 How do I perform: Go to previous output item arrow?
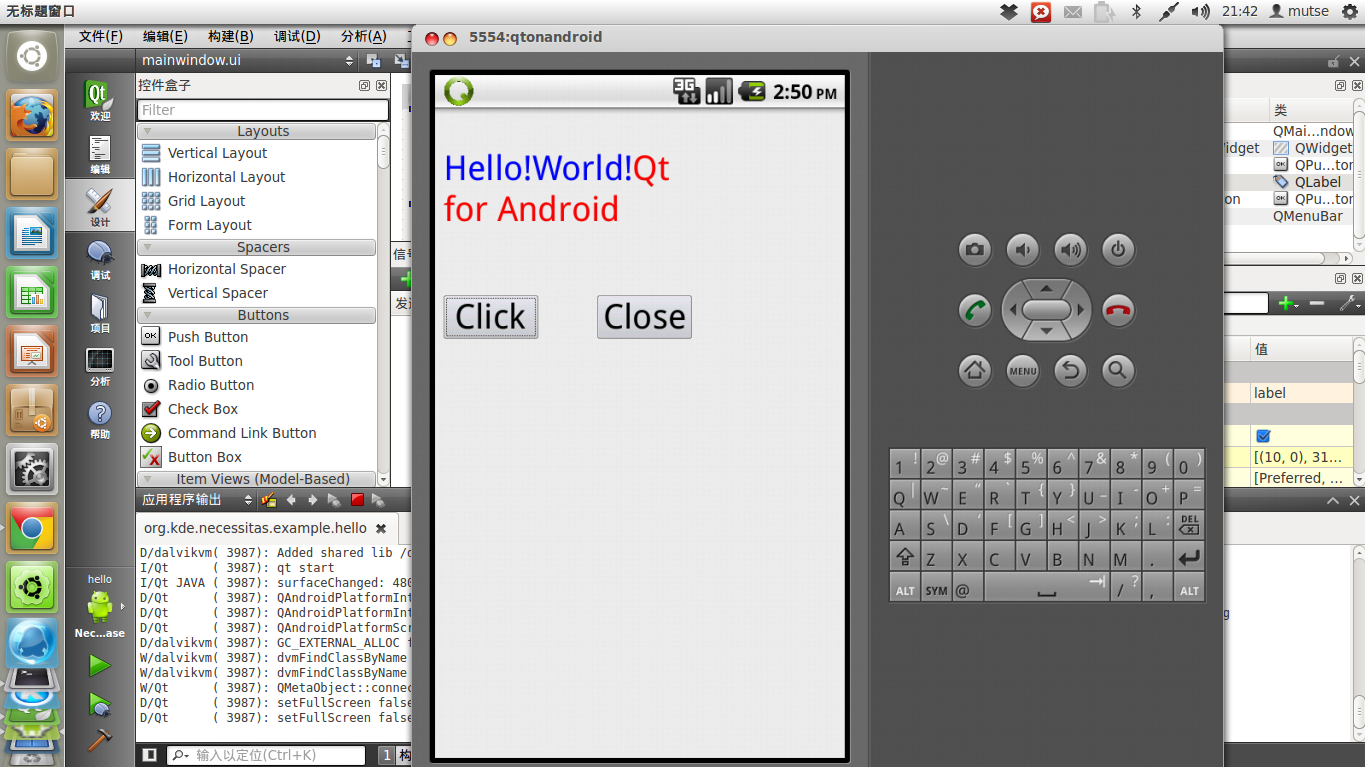[291, 500]
